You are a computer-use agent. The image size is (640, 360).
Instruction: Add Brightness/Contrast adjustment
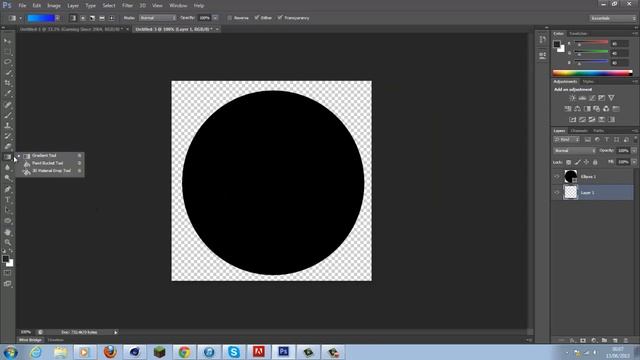point(573,98)
